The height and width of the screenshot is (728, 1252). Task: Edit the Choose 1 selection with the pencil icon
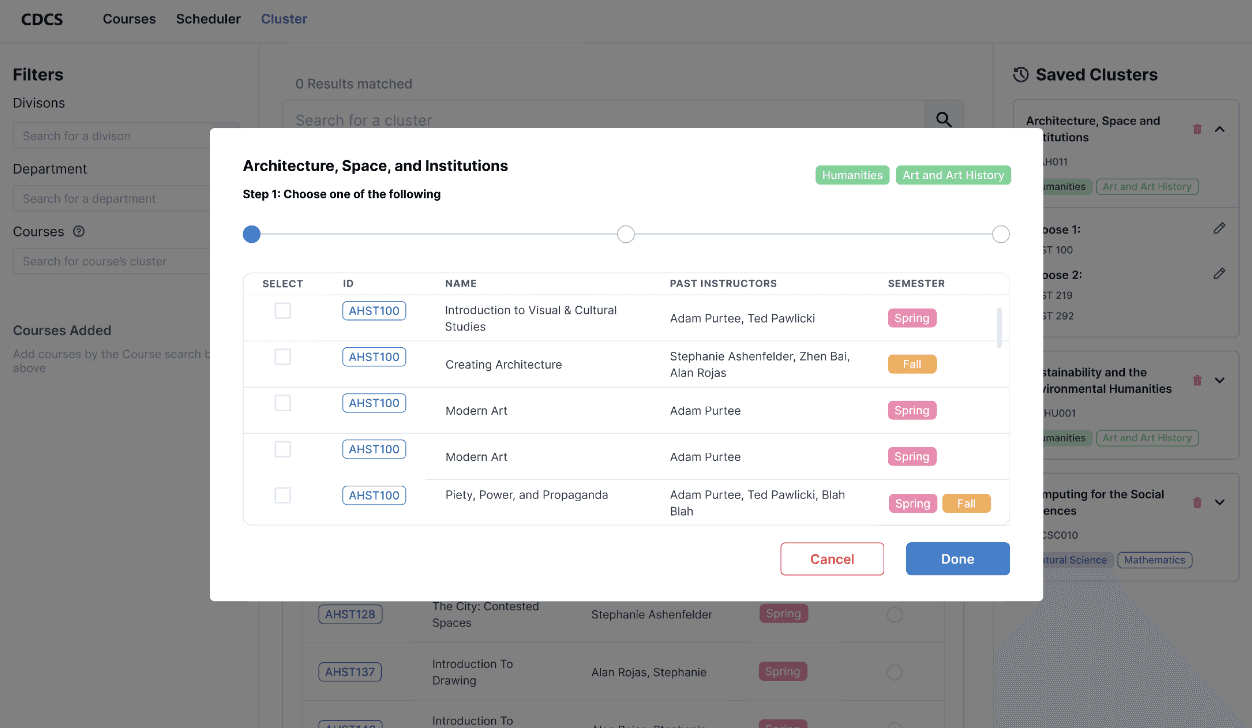point(1219,229)
